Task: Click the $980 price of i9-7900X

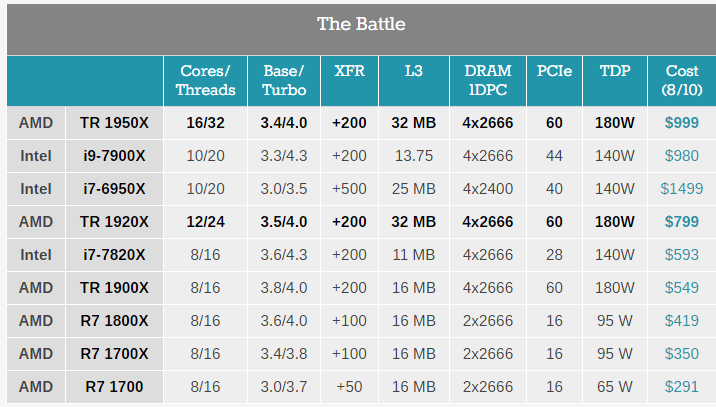Action: click(x=681, y=156)
